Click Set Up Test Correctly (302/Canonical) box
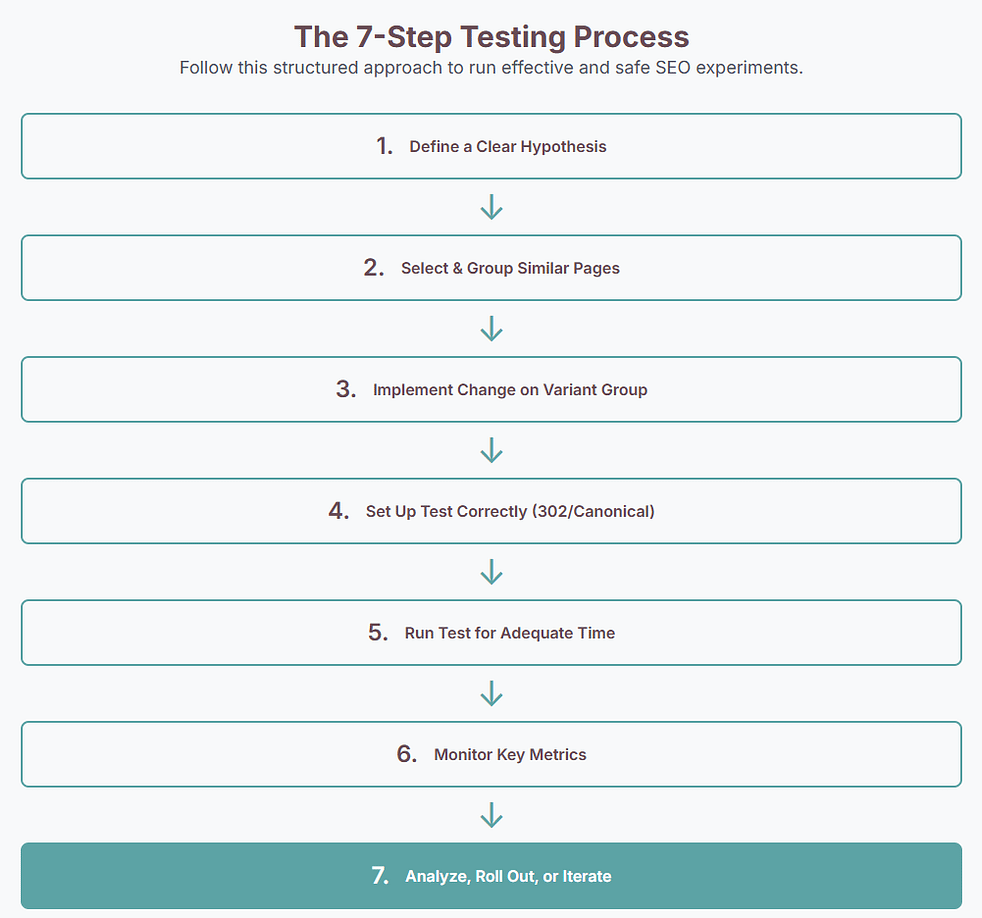The height and width of the screenshot is (918, 982). [491, 511]
